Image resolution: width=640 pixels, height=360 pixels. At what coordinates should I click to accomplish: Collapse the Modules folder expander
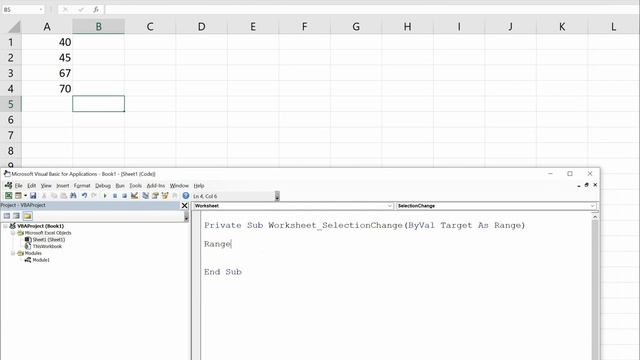coord(13,253)
